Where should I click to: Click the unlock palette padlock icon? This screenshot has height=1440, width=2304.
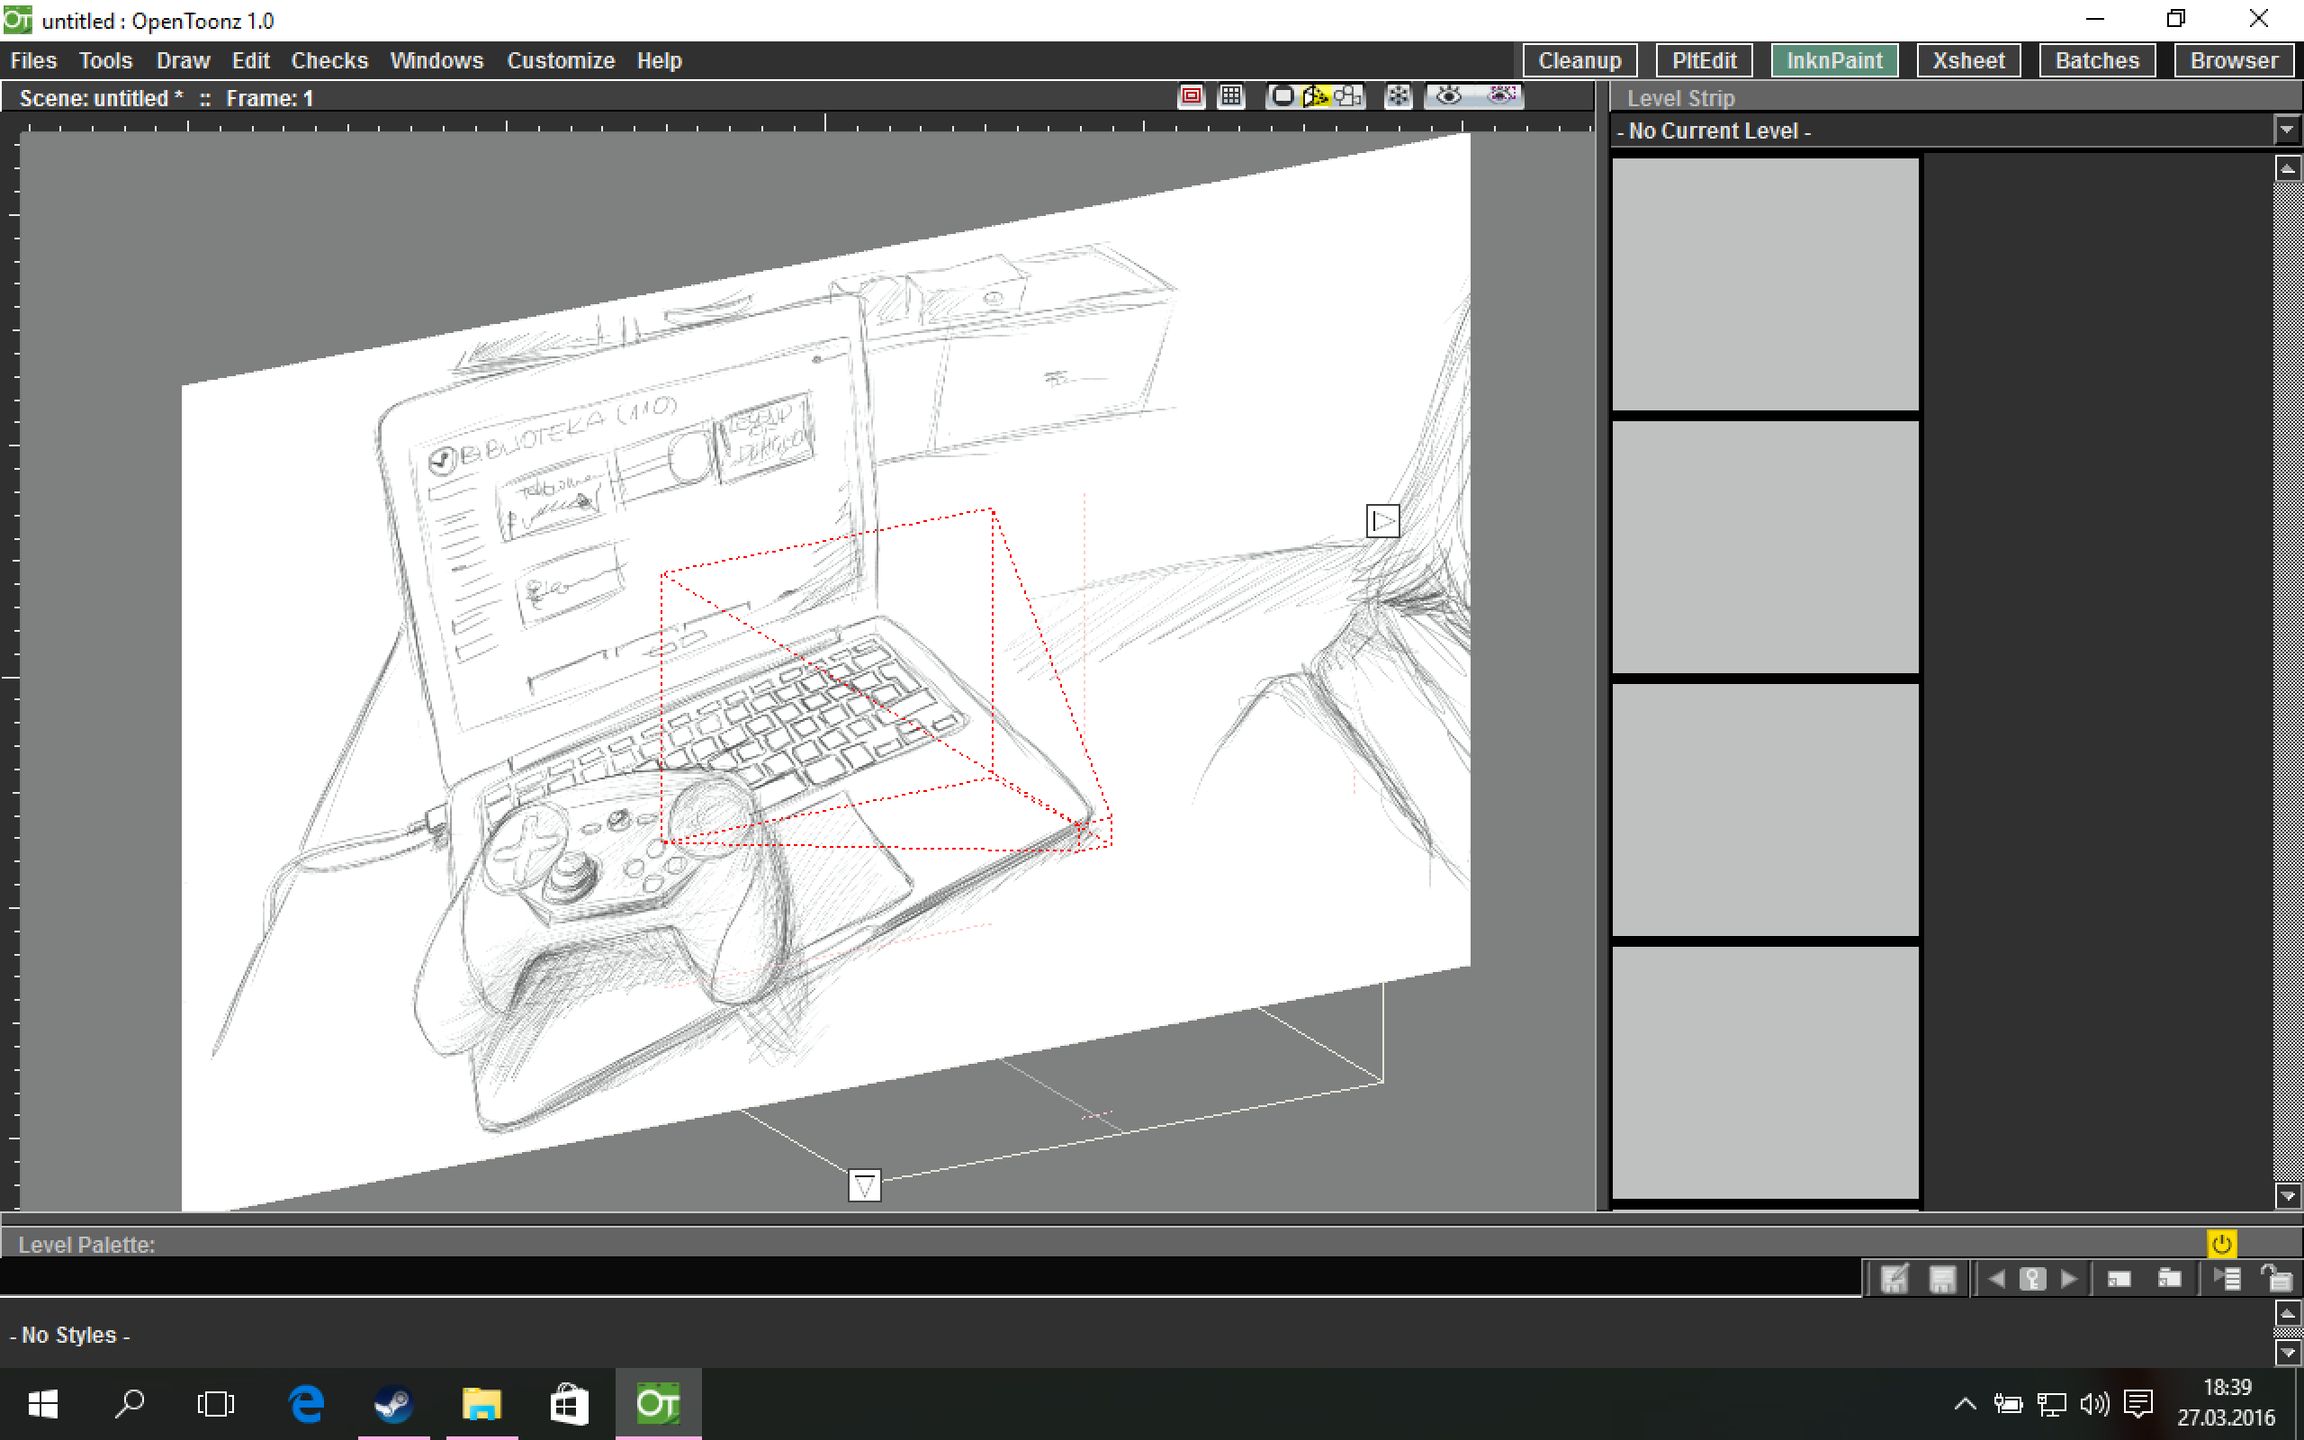[x=2276, y=1279]
